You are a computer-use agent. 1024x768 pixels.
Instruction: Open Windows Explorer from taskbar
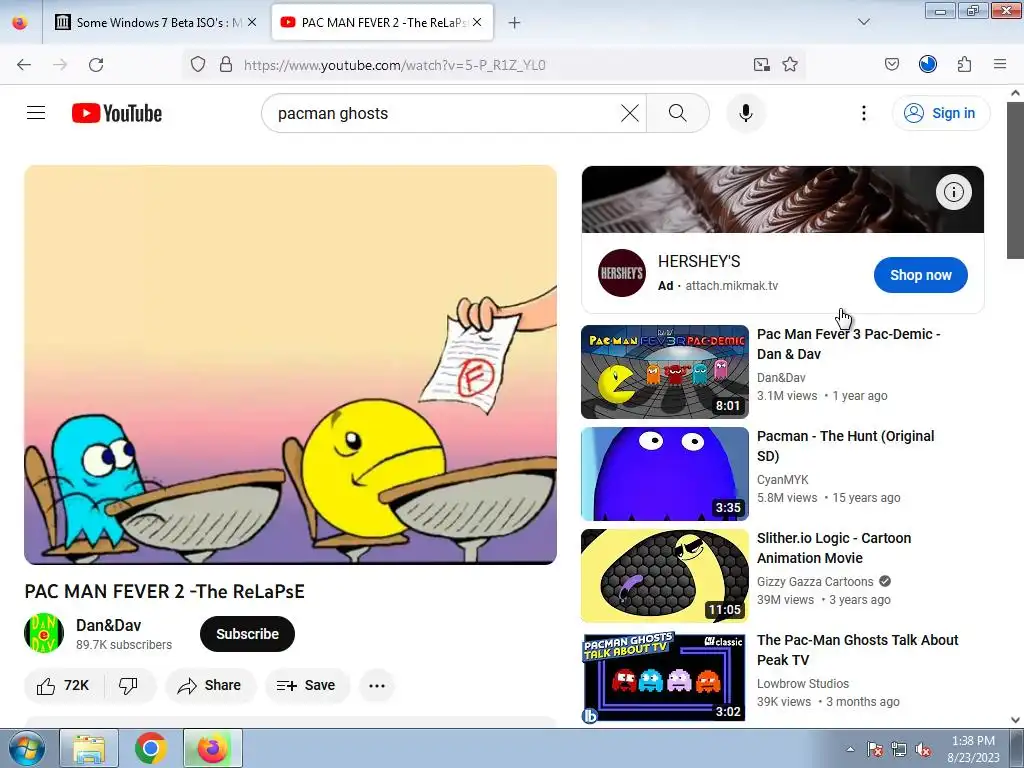89,748
